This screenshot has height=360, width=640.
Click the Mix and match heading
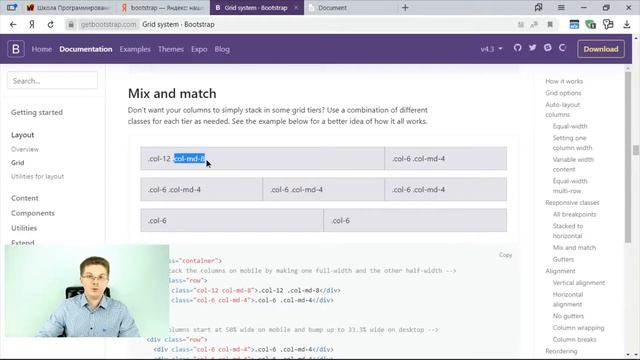172,93
